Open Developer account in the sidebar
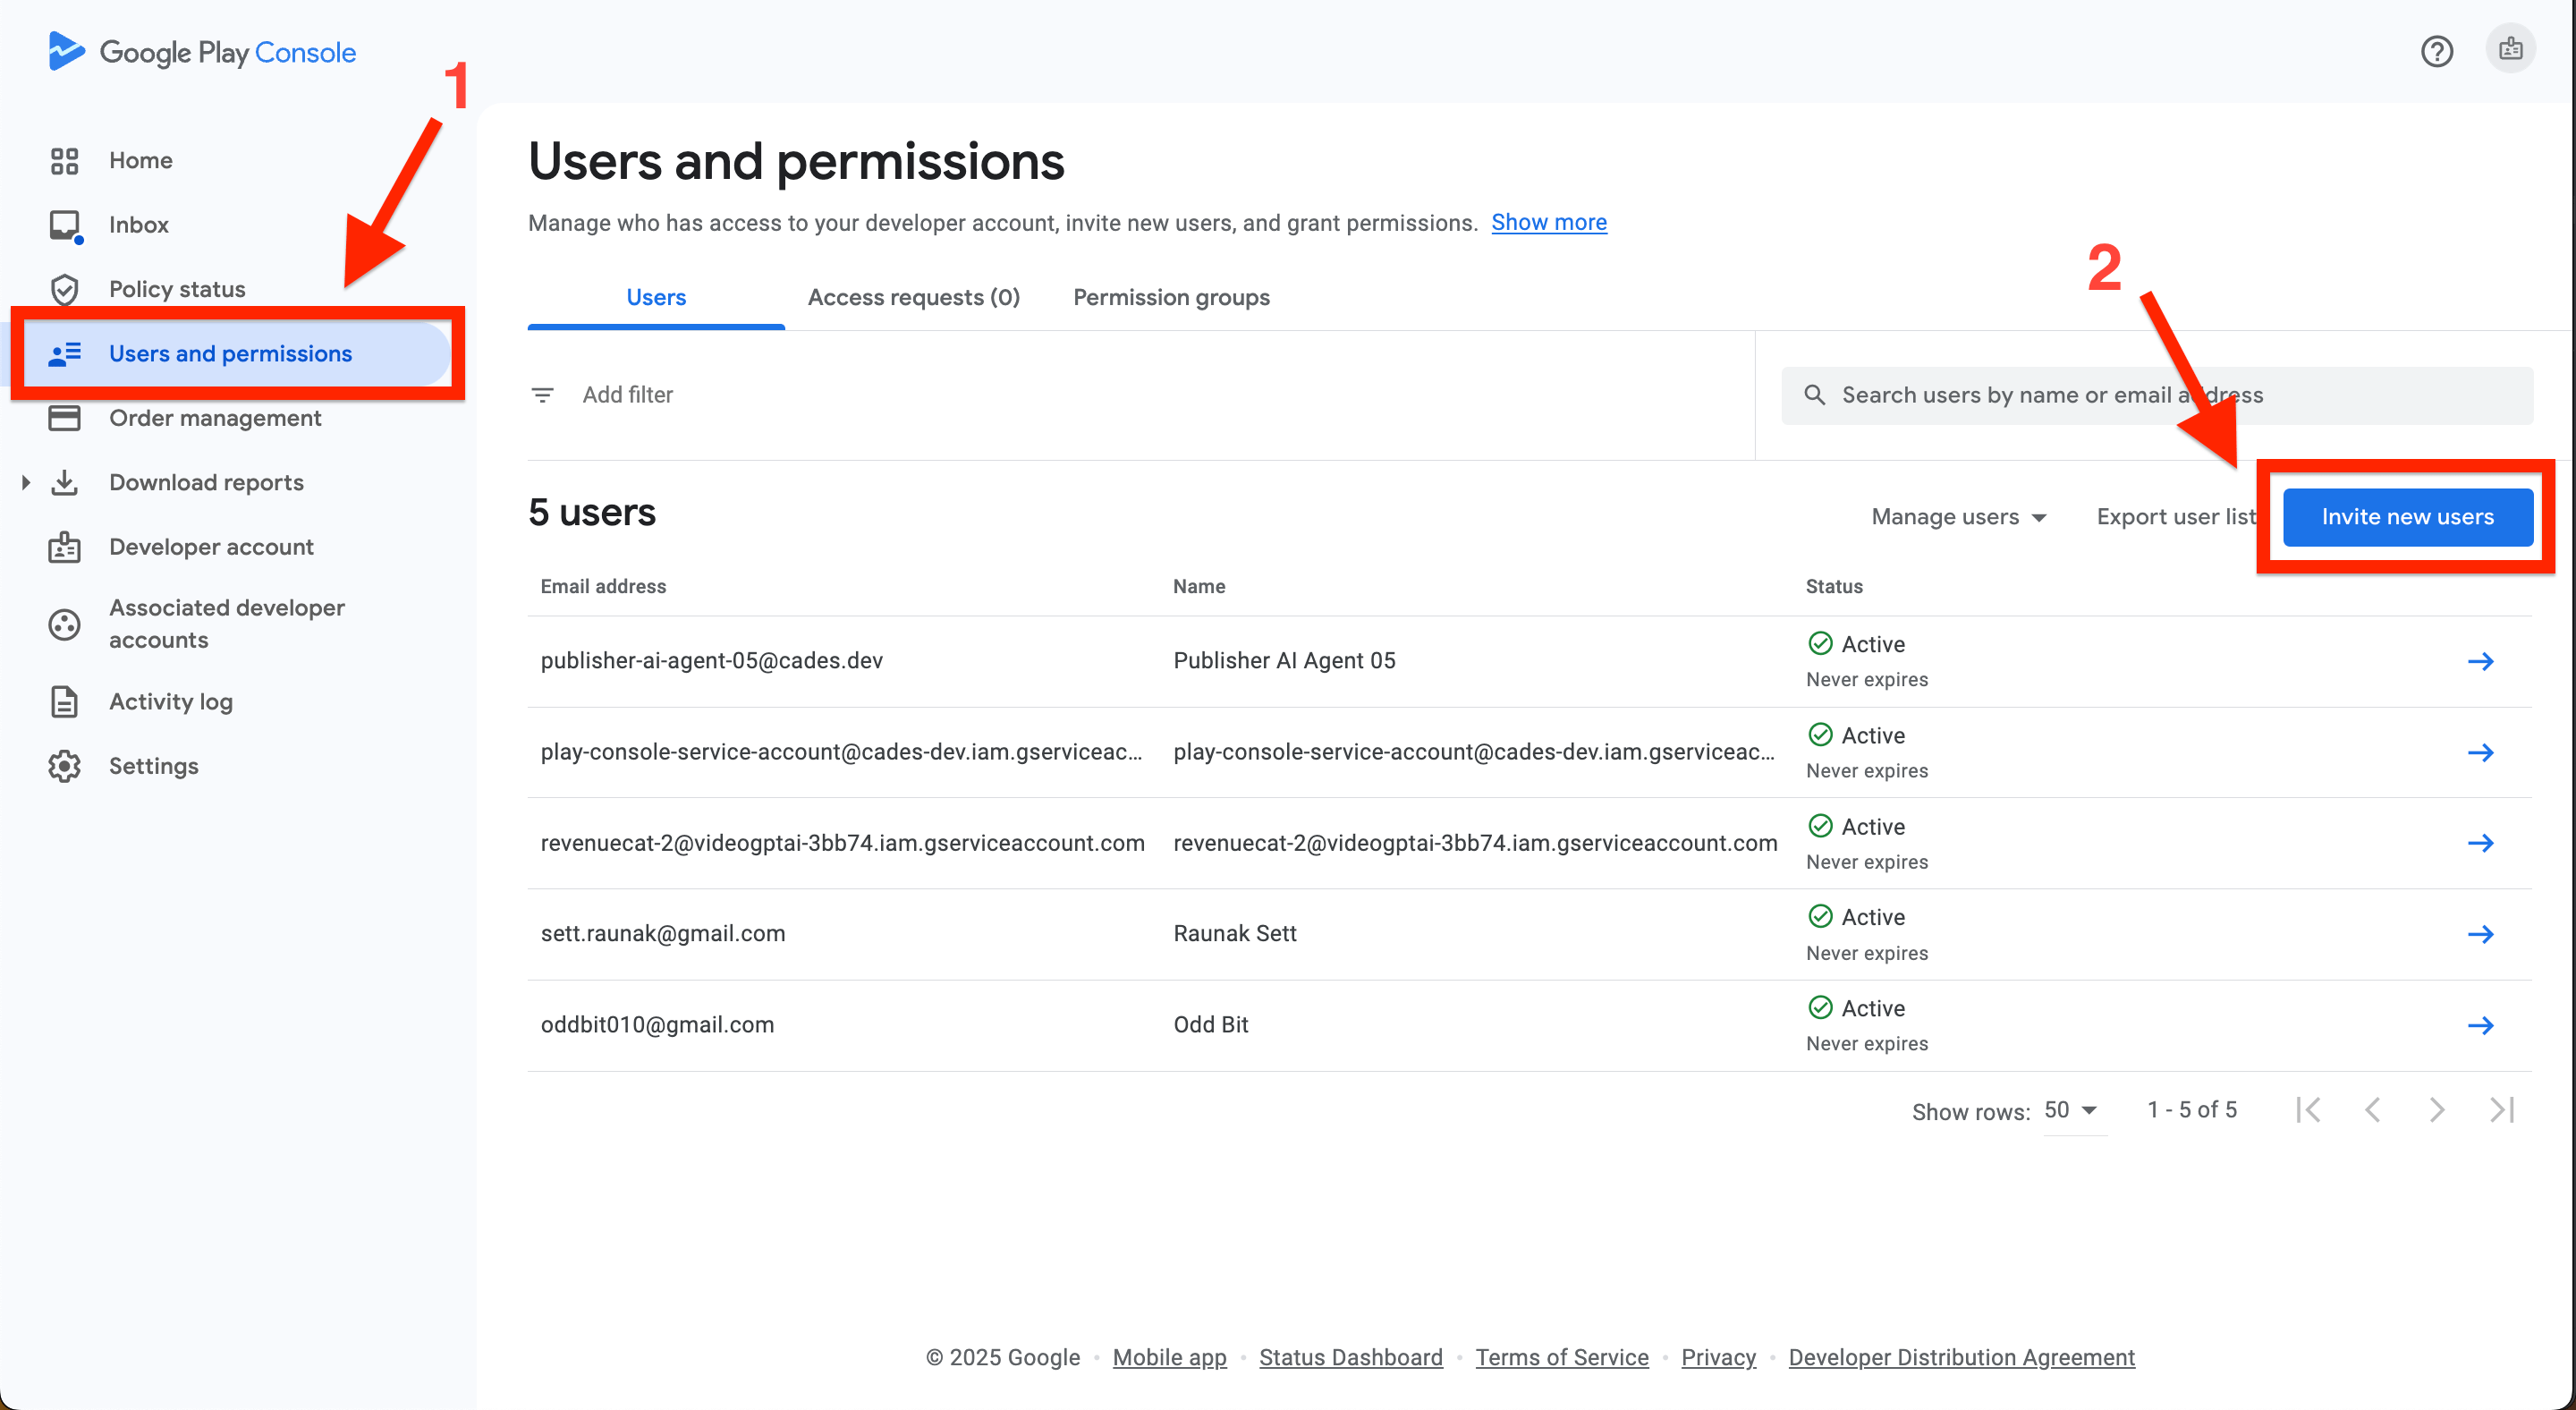2576x1410 pixels. pyautogui.click(x=211, y=547)
